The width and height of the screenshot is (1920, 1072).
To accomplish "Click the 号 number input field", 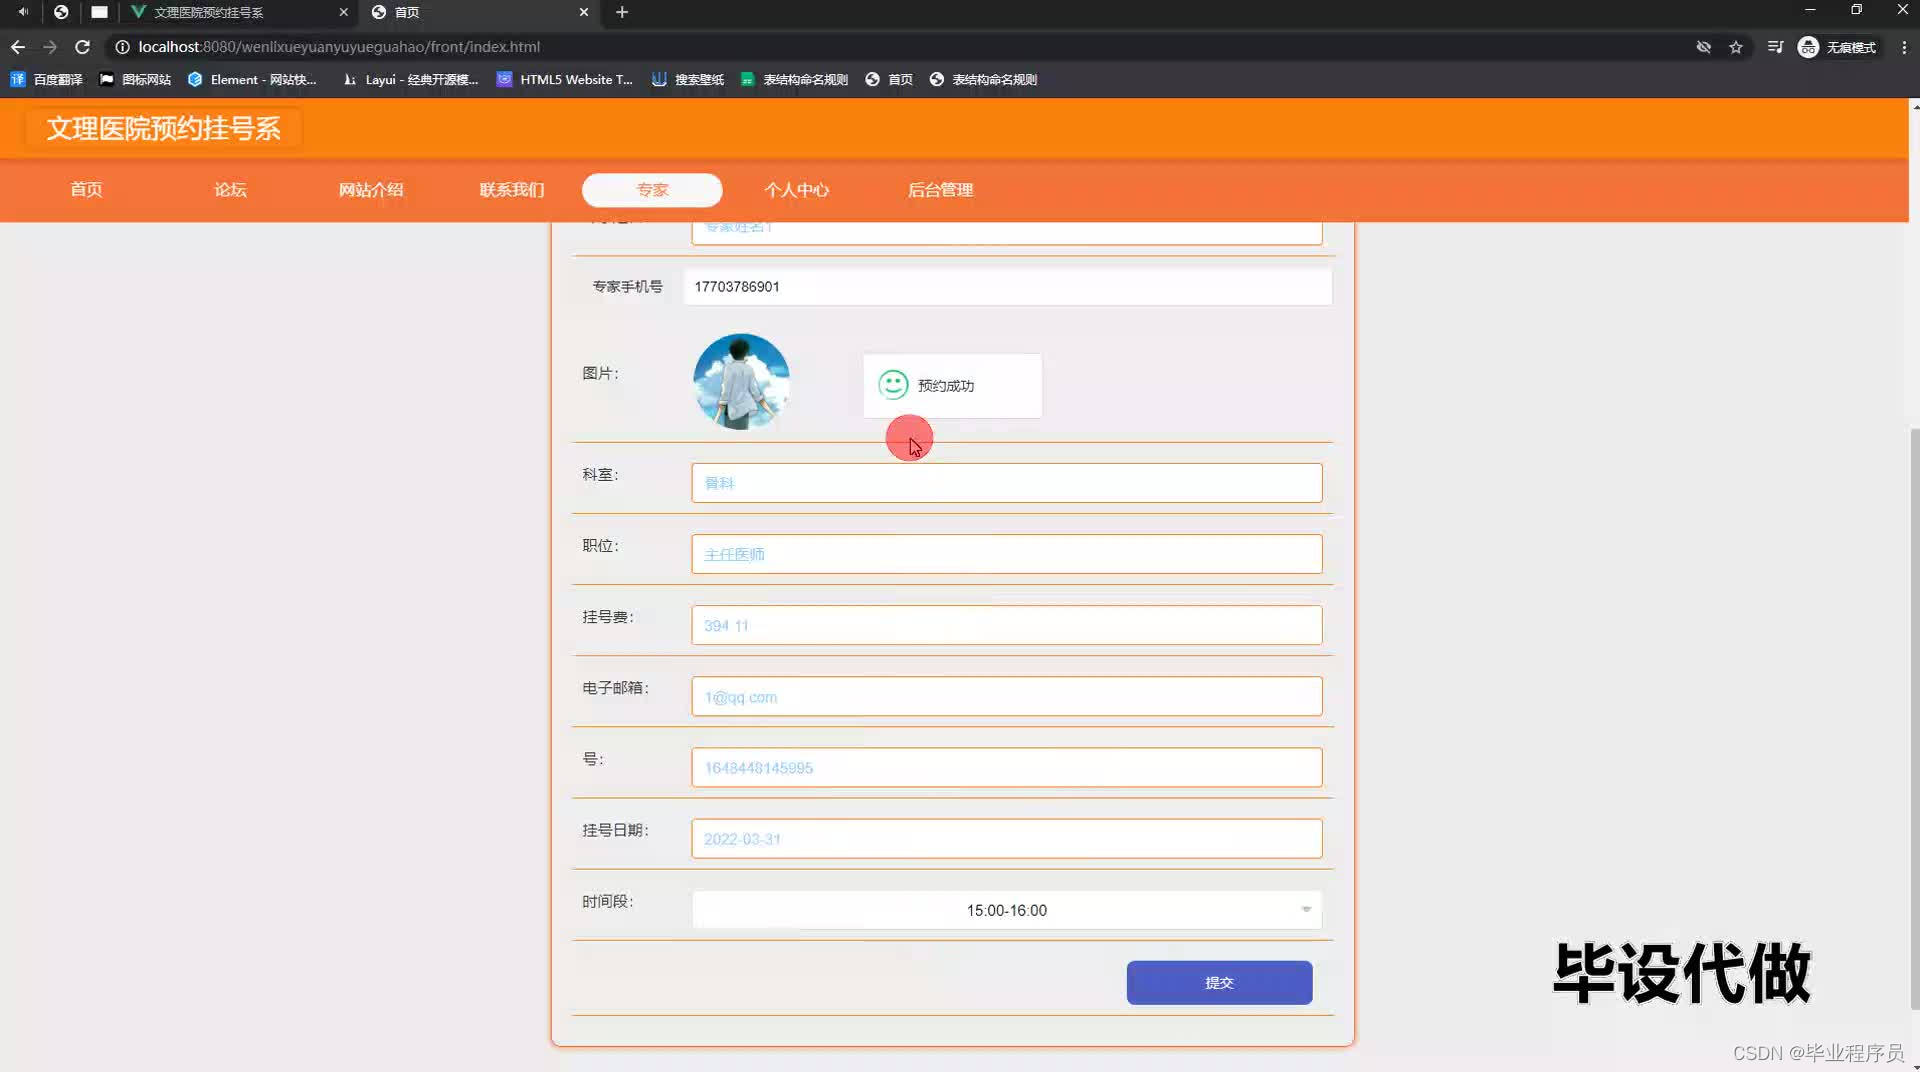I will (1007, 767).
